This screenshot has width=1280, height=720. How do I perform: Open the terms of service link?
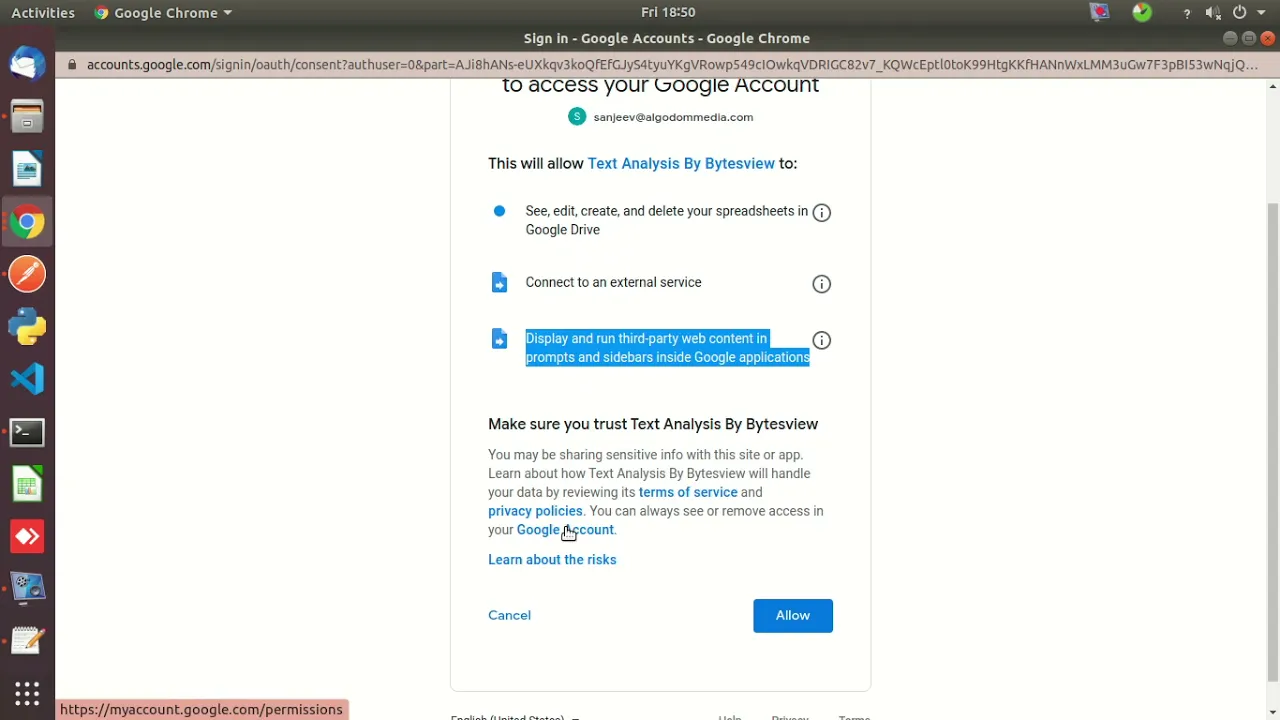688,492
